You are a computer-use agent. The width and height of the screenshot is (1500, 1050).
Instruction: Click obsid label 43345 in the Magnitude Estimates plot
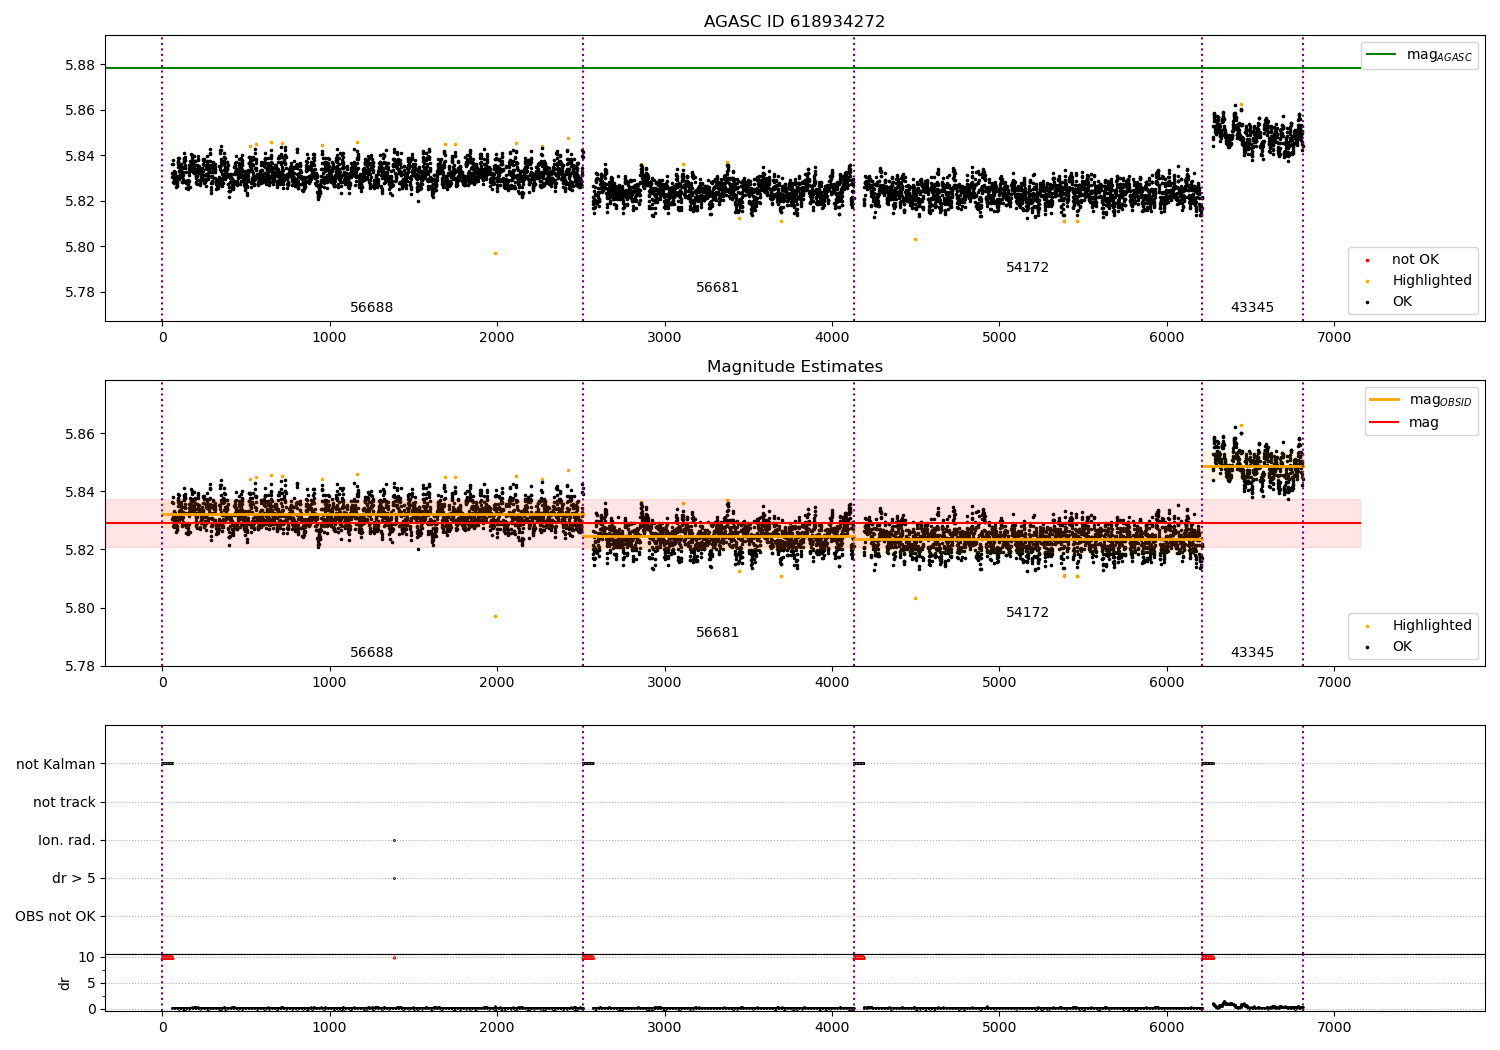pos(1252,653)
